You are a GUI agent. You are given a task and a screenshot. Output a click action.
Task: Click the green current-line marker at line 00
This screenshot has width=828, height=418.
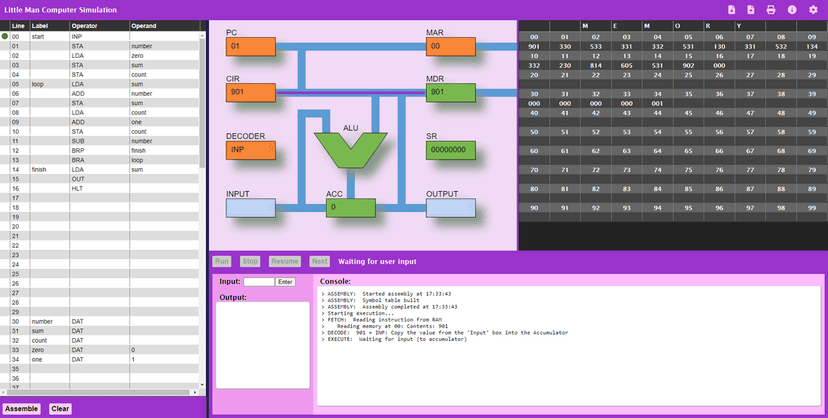point(5,36)
